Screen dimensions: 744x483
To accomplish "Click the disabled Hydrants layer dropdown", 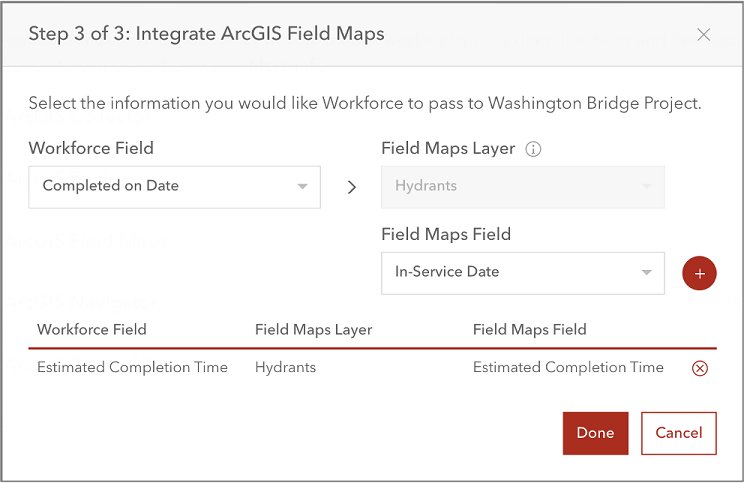I will pyautogui.click(x=522, y=187).
